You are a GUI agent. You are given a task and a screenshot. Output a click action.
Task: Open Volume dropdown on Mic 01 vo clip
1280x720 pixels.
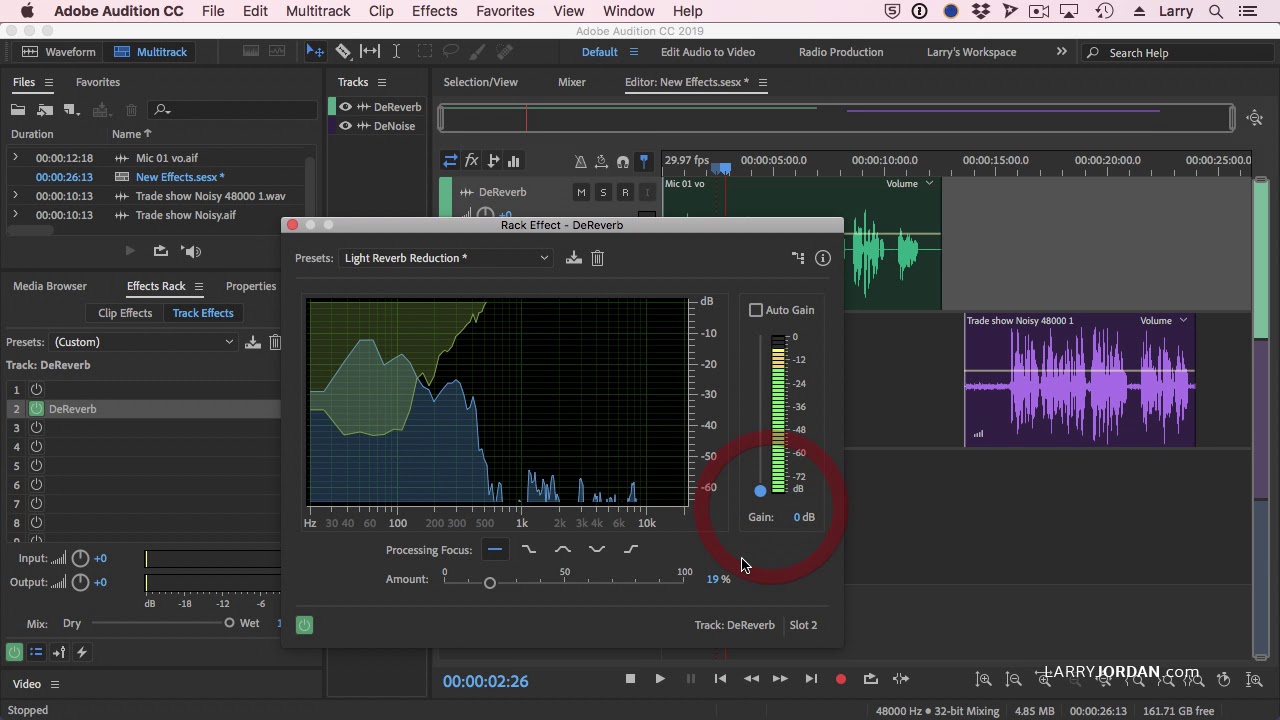click(x=910, y=184)
